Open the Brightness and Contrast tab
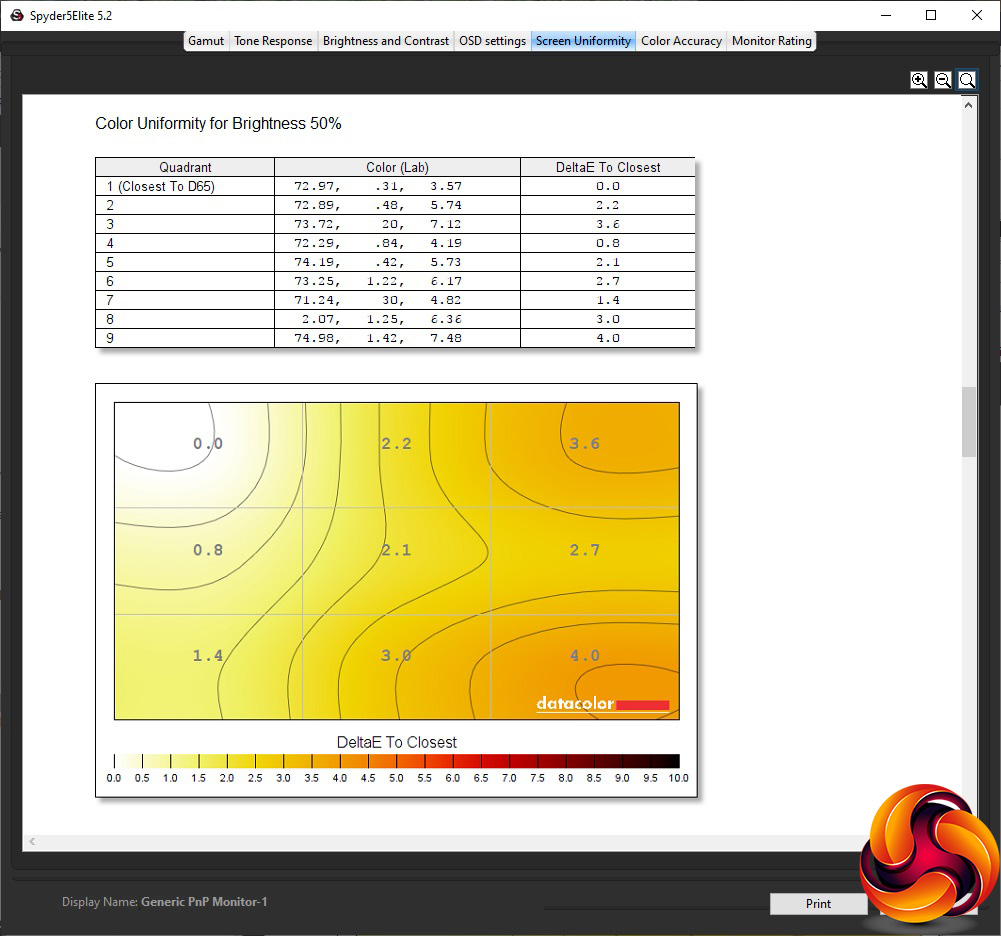 click(x=386, y=41)
